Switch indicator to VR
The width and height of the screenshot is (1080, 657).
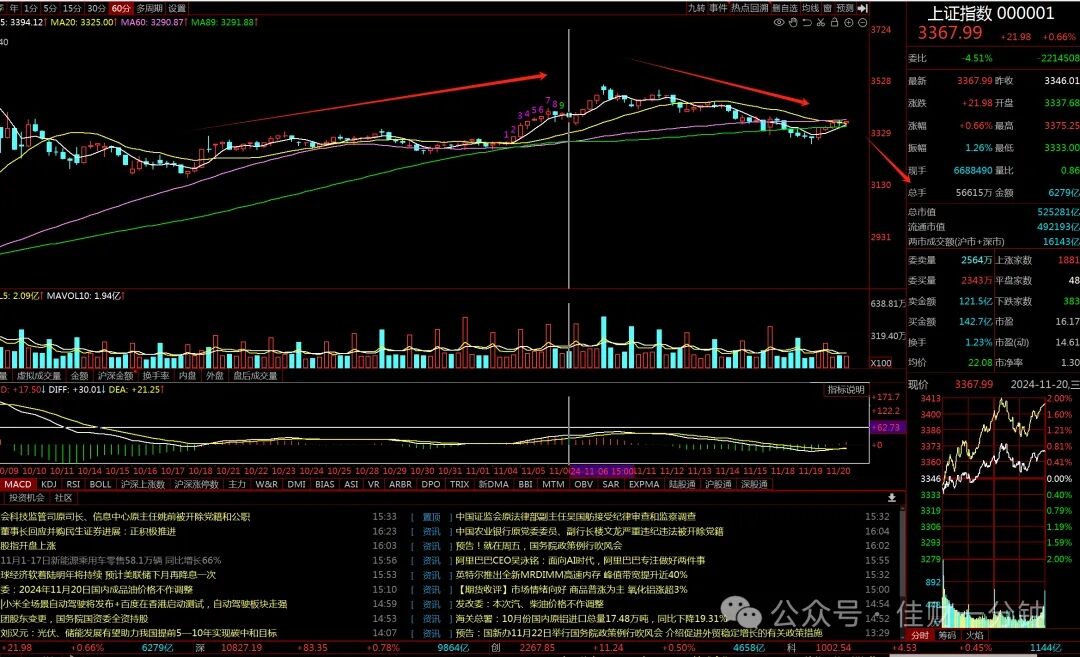[373, 484]
